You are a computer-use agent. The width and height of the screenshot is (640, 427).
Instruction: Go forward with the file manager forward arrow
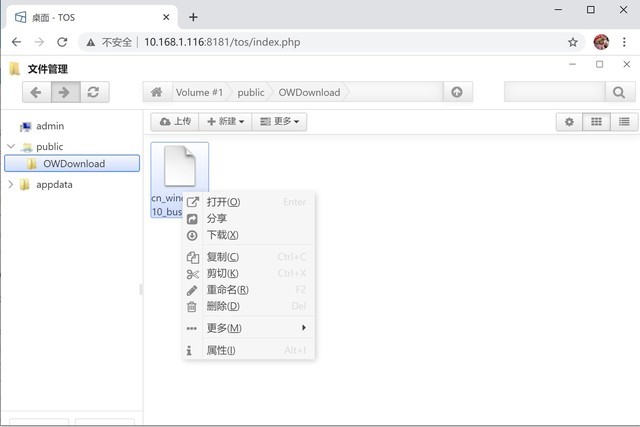pyautogui.click(x=65, y=92)
